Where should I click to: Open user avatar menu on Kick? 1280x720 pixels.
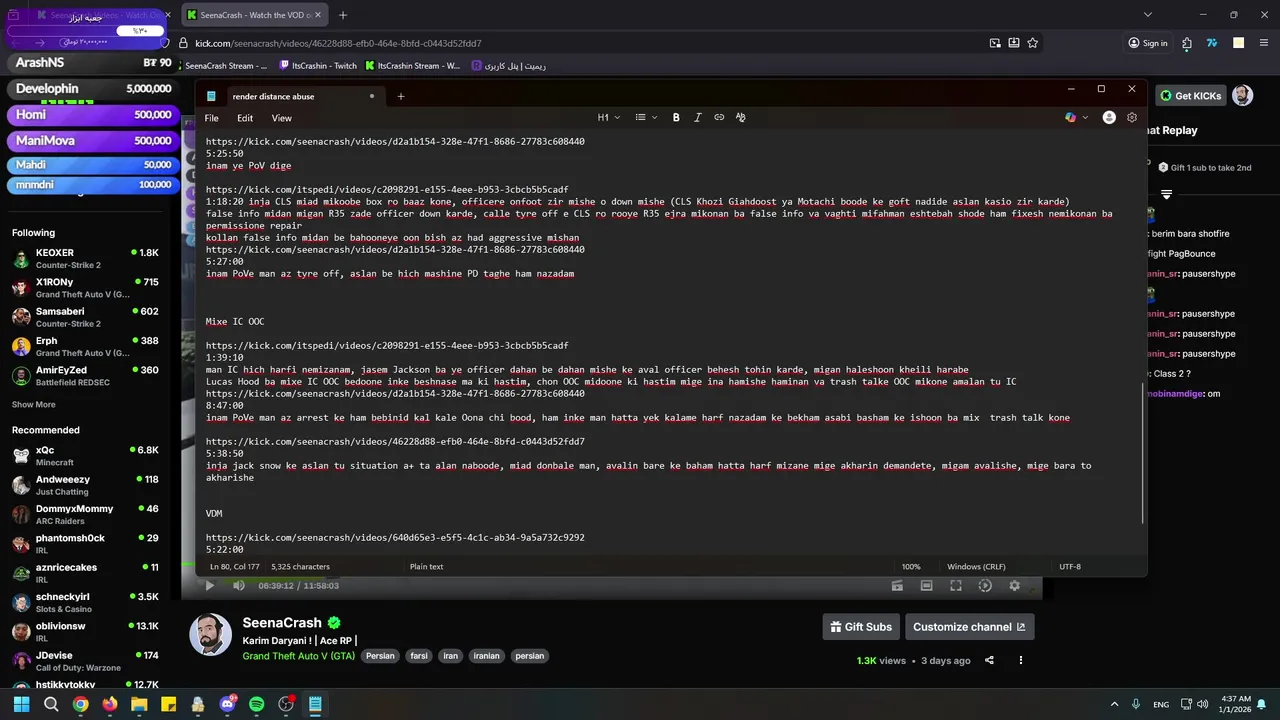[1242, 96]
